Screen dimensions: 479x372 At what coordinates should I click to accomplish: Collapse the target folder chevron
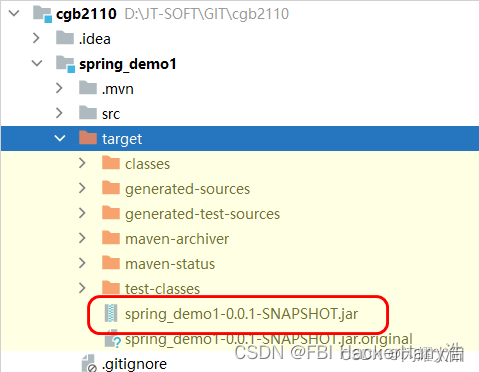point(60,138)
